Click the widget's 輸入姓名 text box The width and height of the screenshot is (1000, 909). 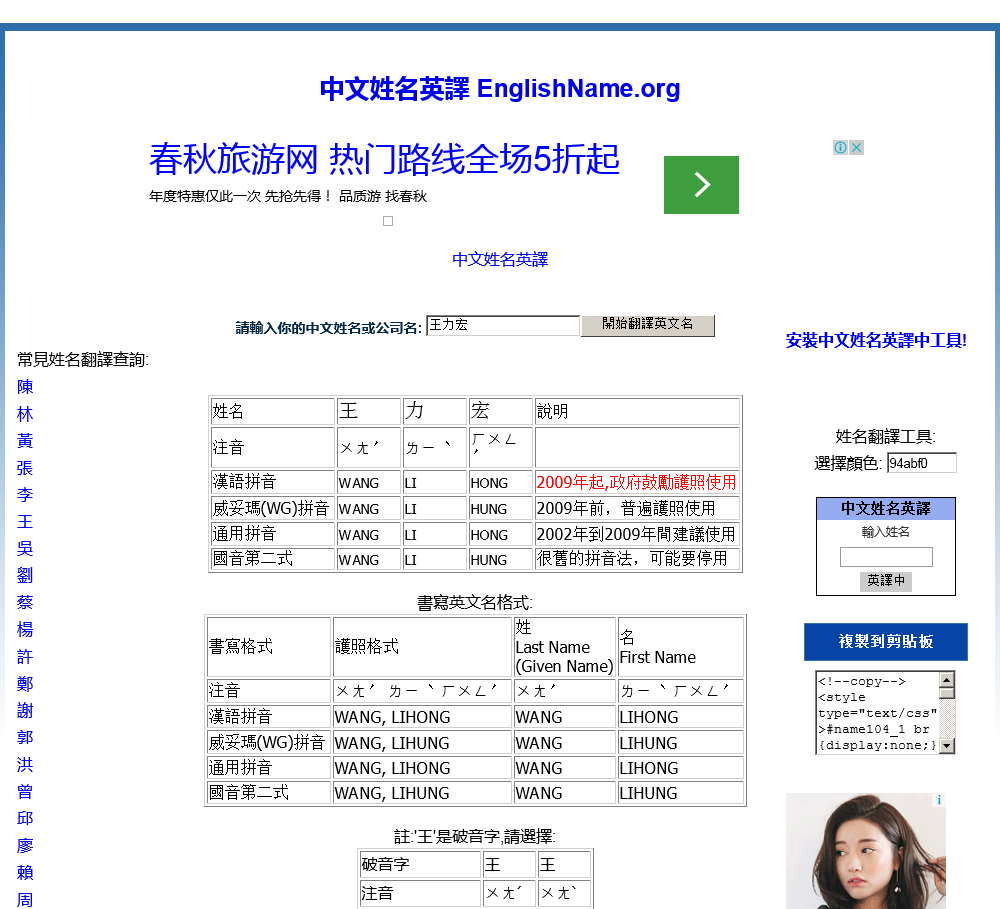point(886,557)
